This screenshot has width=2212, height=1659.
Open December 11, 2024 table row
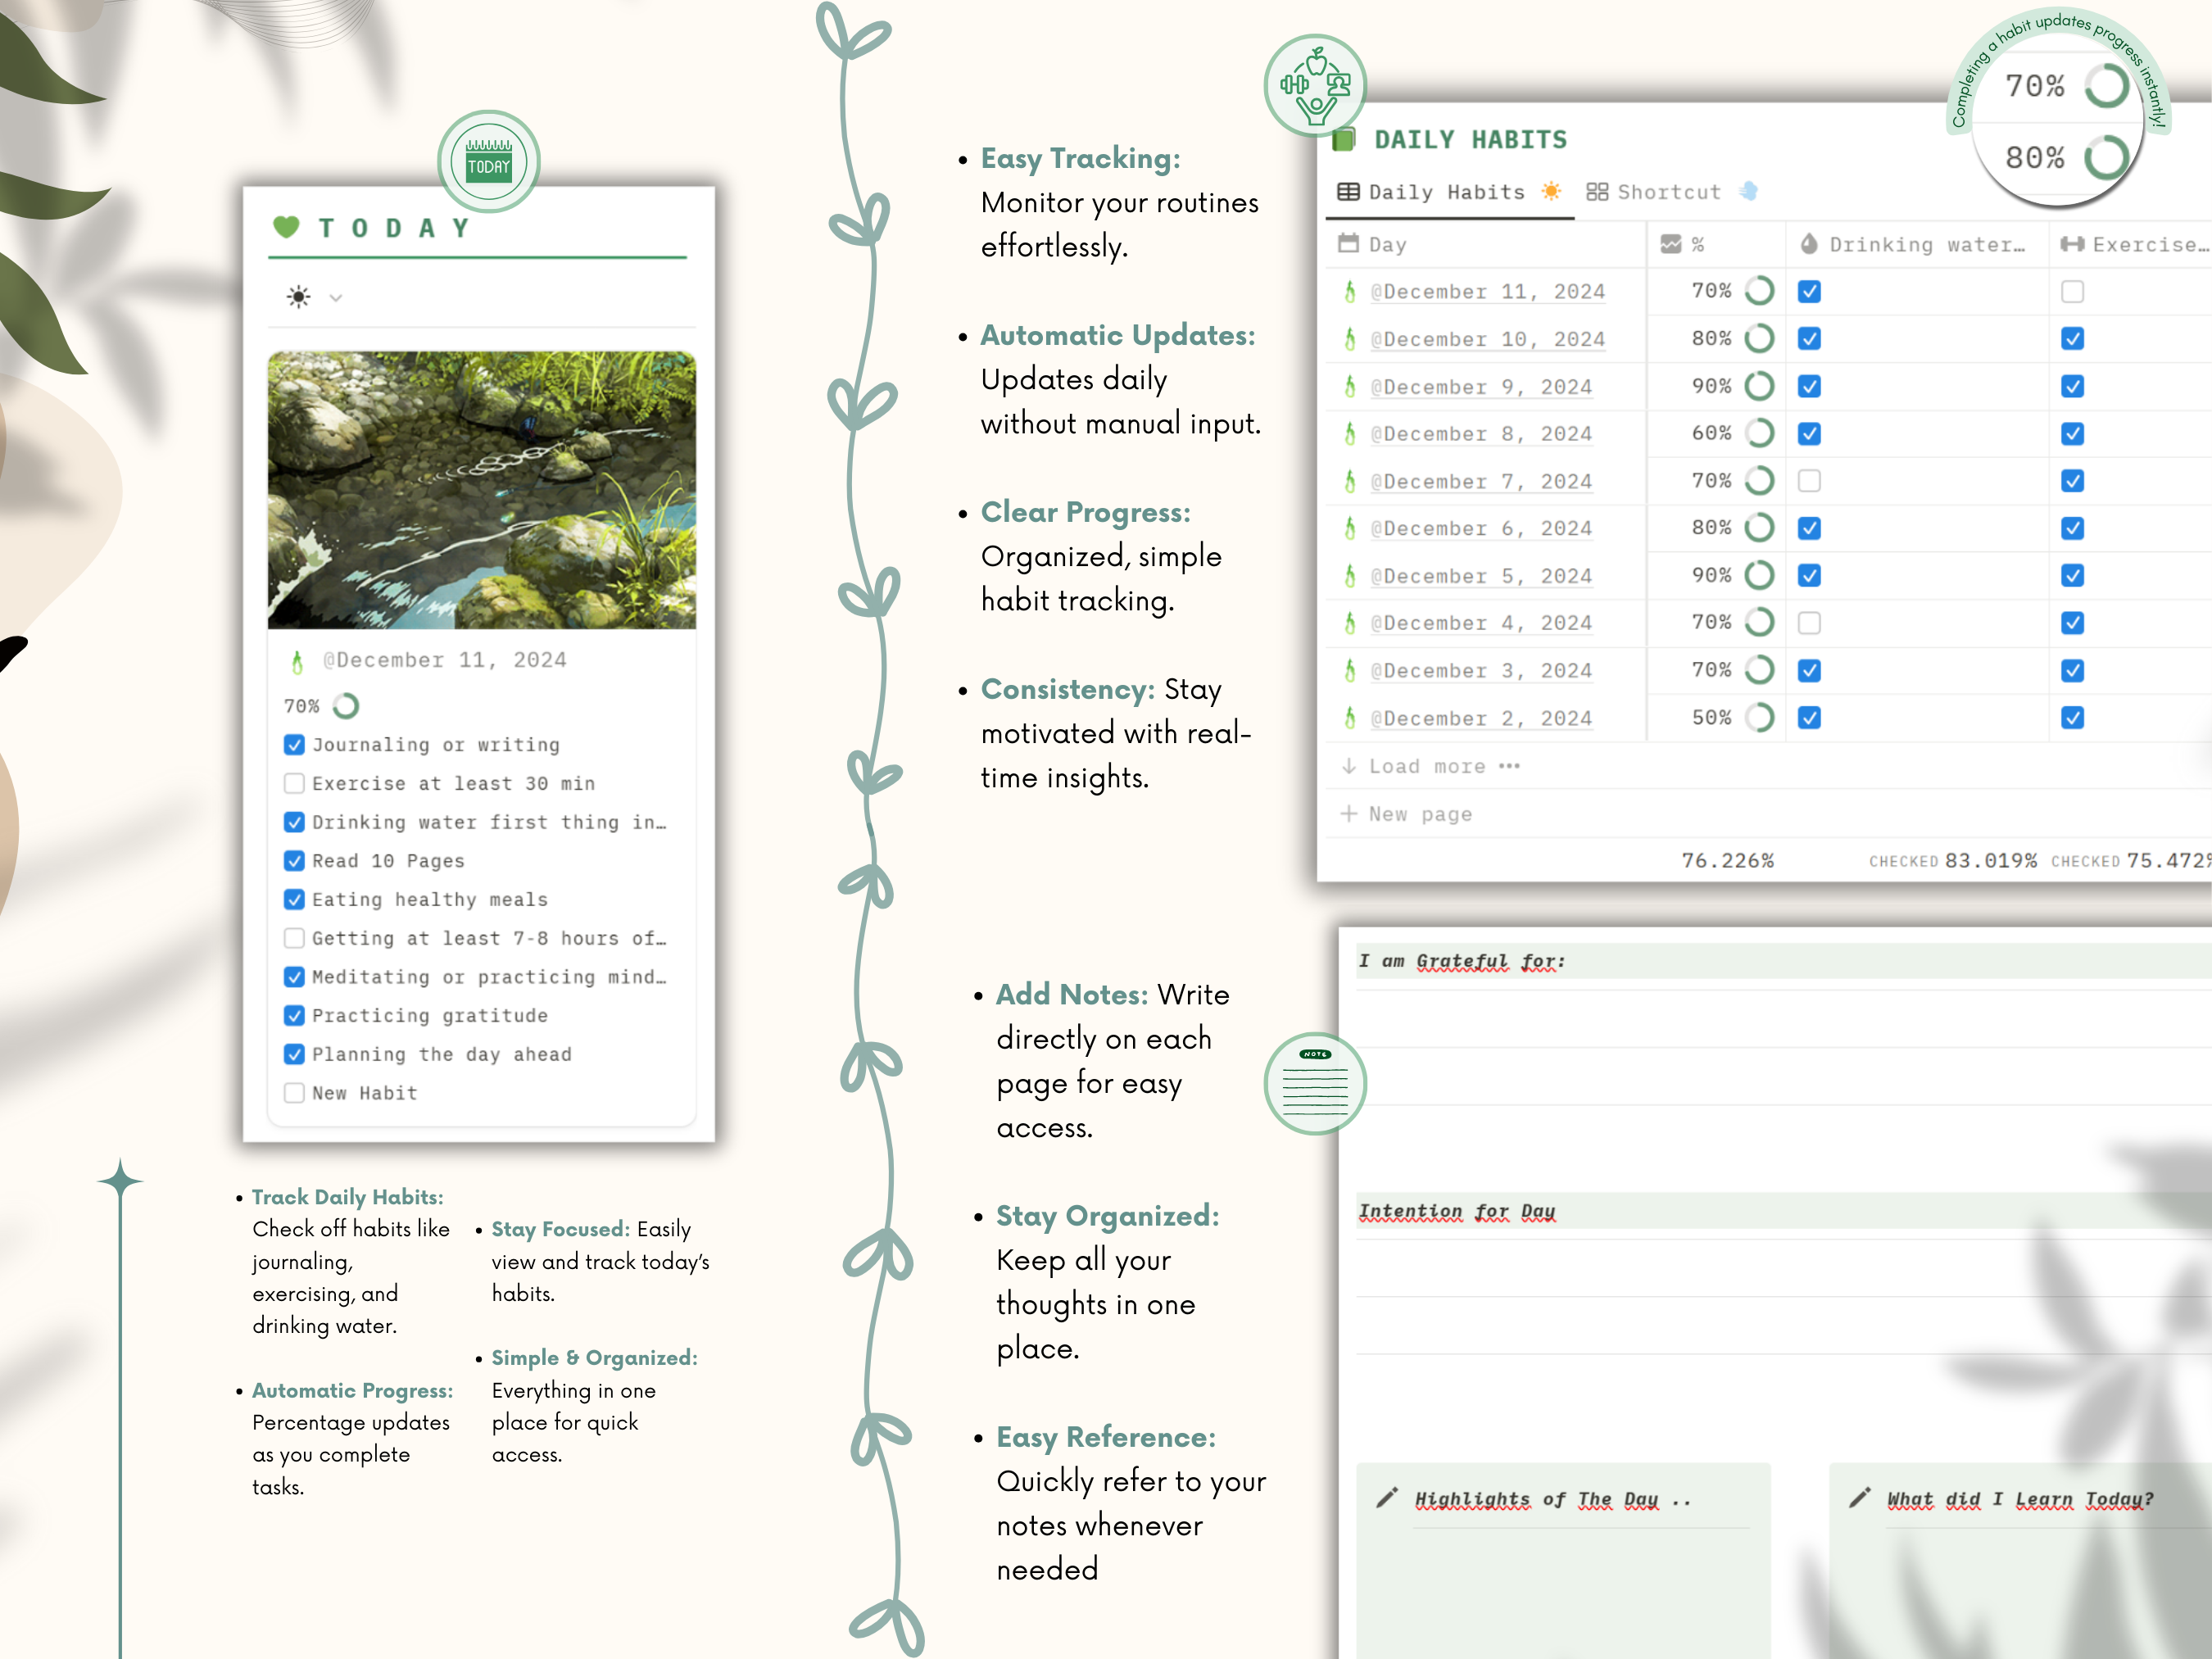pyautogui.click(x=1487, y=292)
